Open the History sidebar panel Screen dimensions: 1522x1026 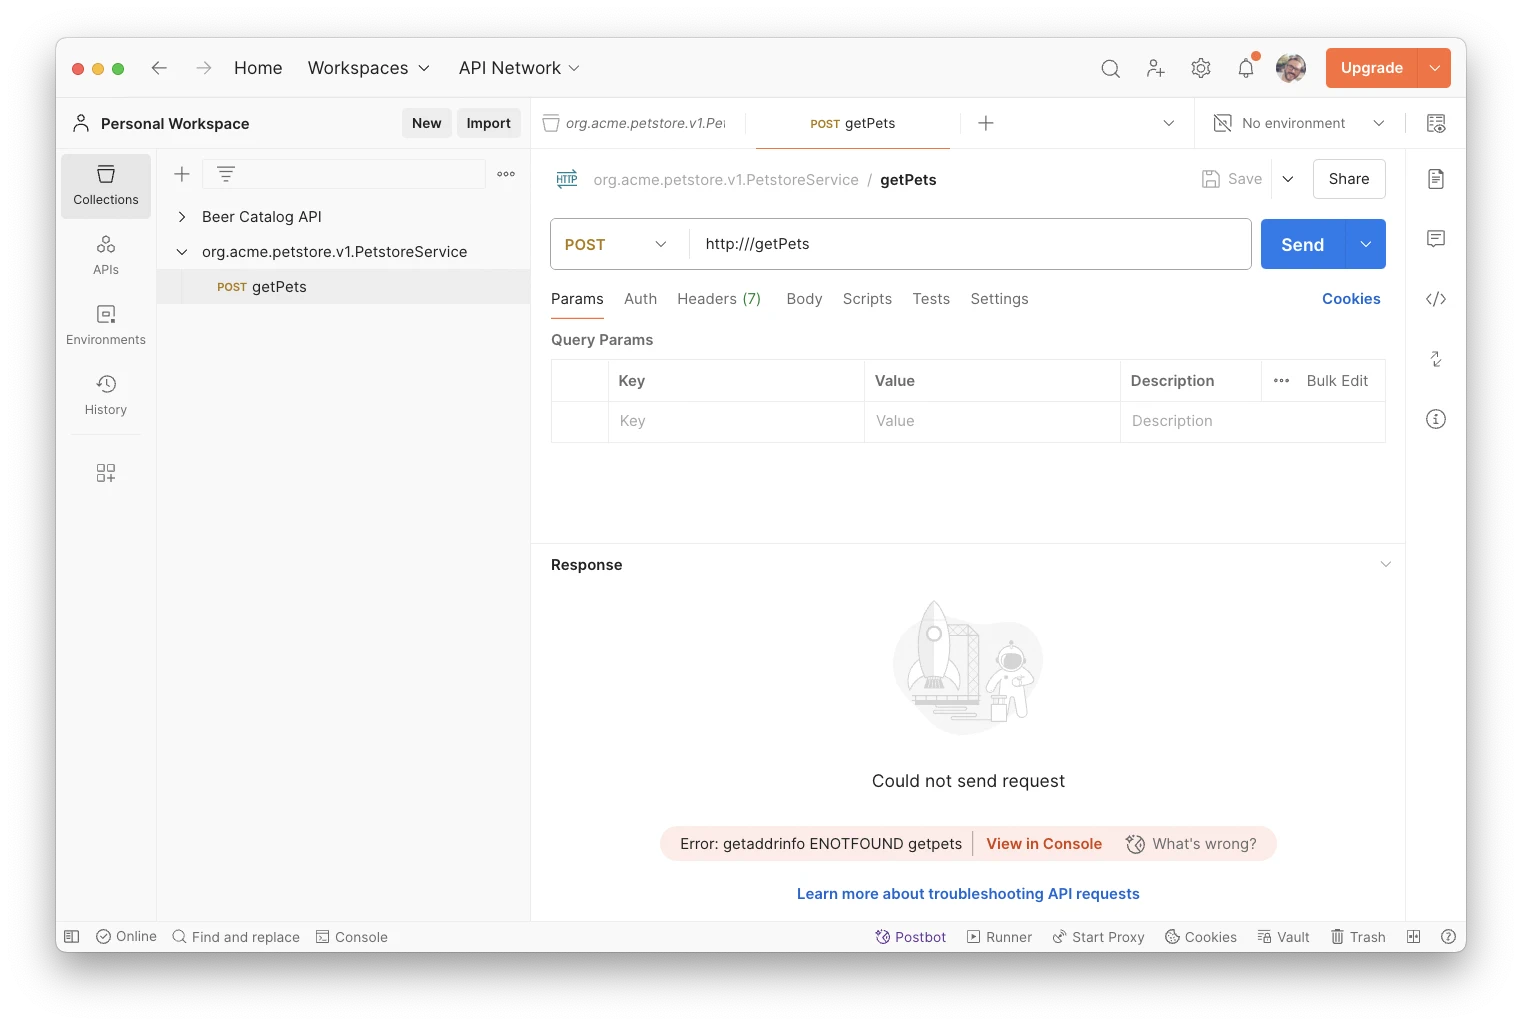pyautogui.click(x=106, y=395)
